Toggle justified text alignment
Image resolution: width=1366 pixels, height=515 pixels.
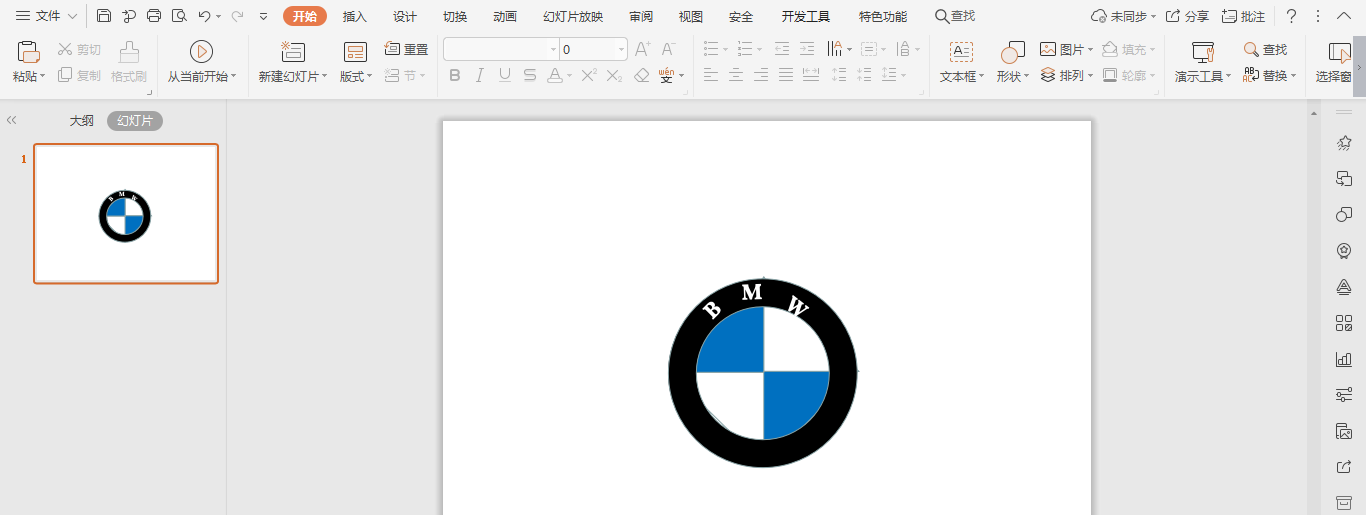point(786,75)
